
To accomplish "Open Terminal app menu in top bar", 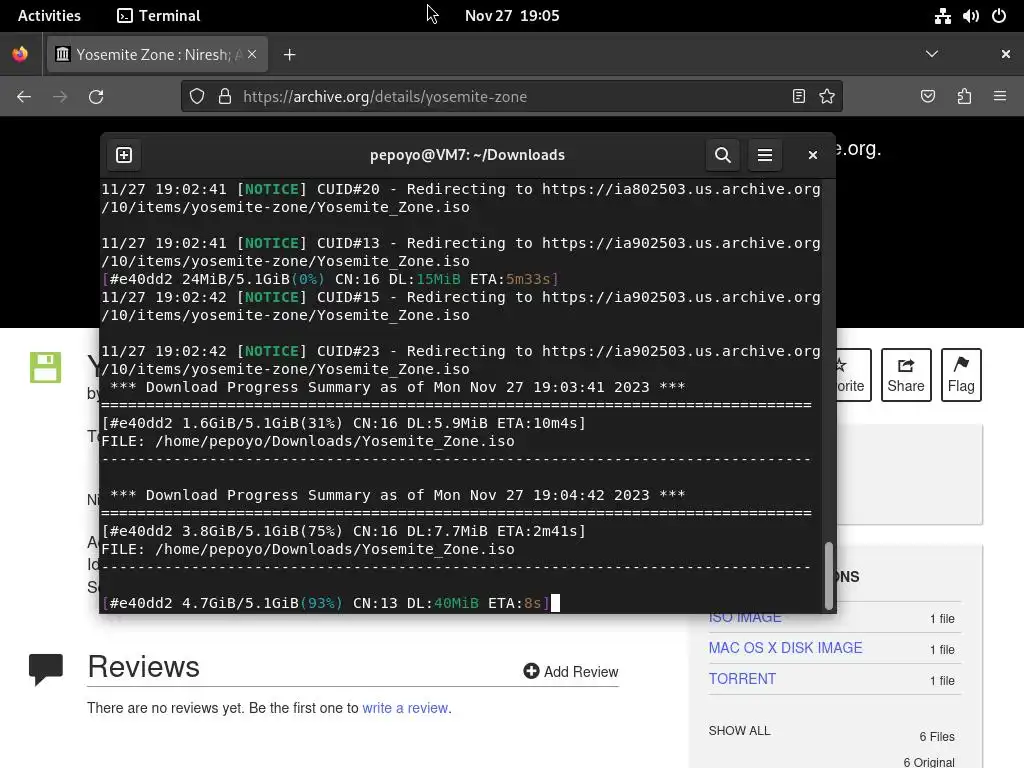I will 159,16.
